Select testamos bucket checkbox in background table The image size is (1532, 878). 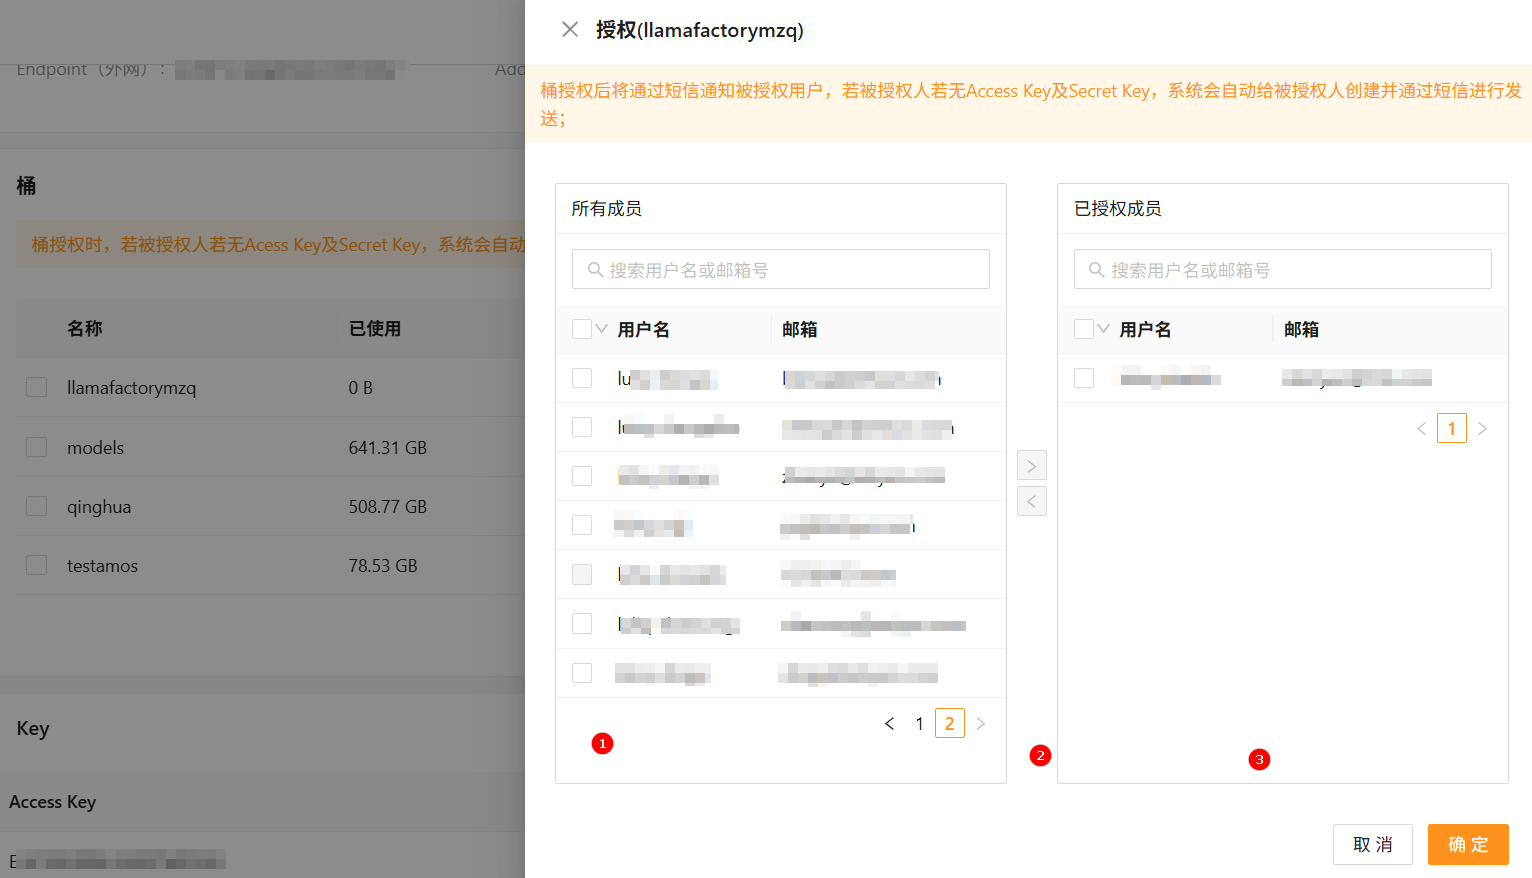37,565
